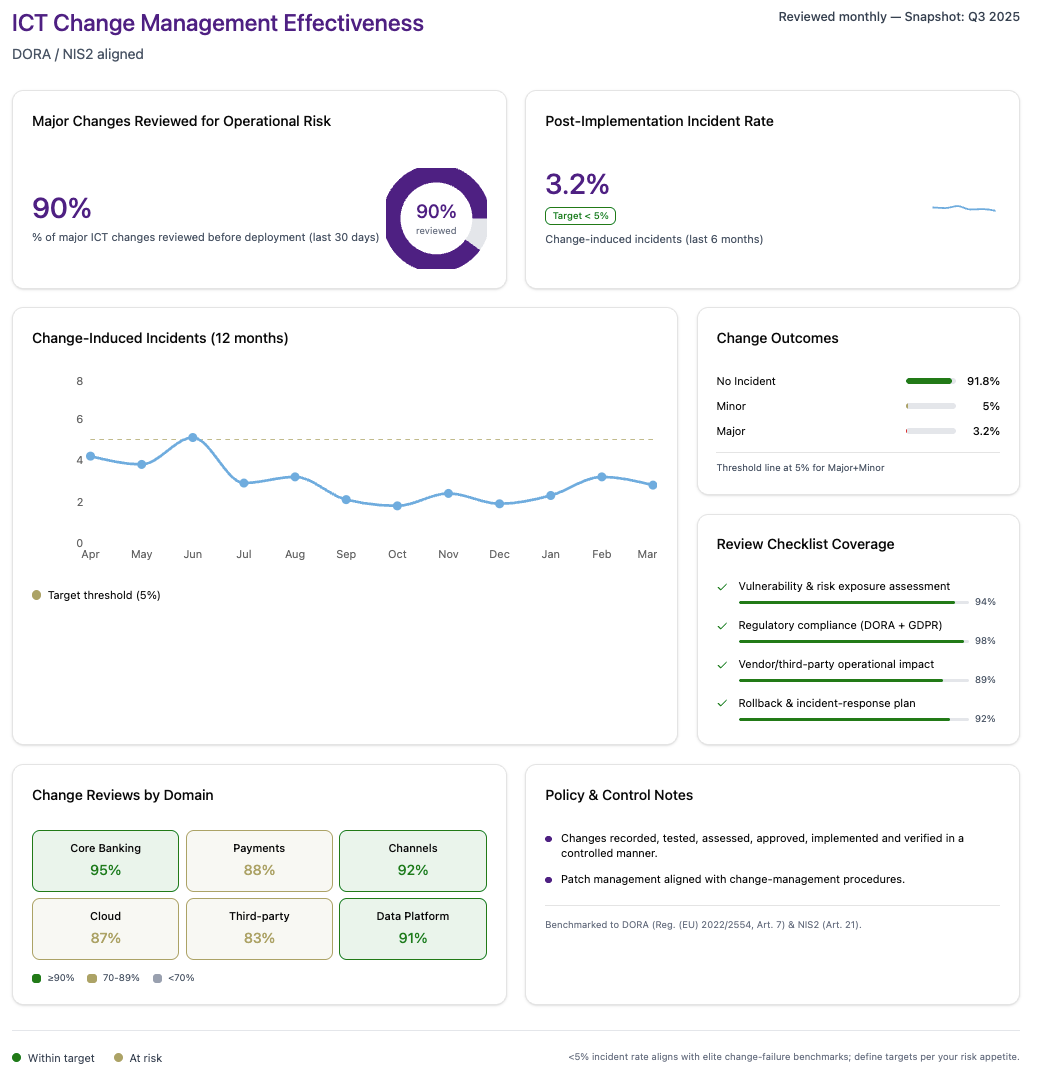Click the Vulnerability assessment 94% coverage bar
Image resolution: width=1037 pixels, height=1078 pixels.
point(853,602)
